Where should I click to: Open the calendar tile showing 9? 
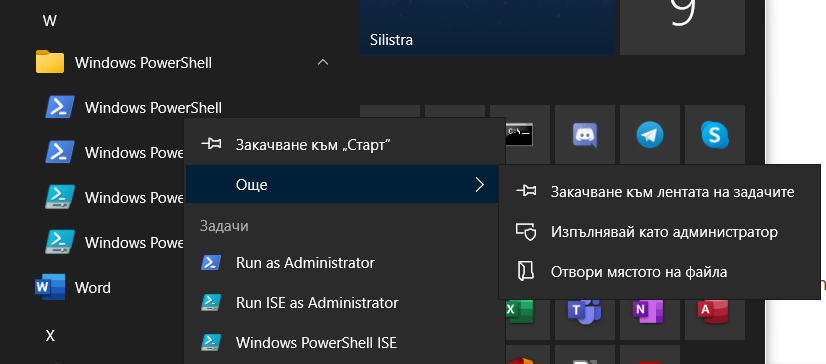click(682, 27)
